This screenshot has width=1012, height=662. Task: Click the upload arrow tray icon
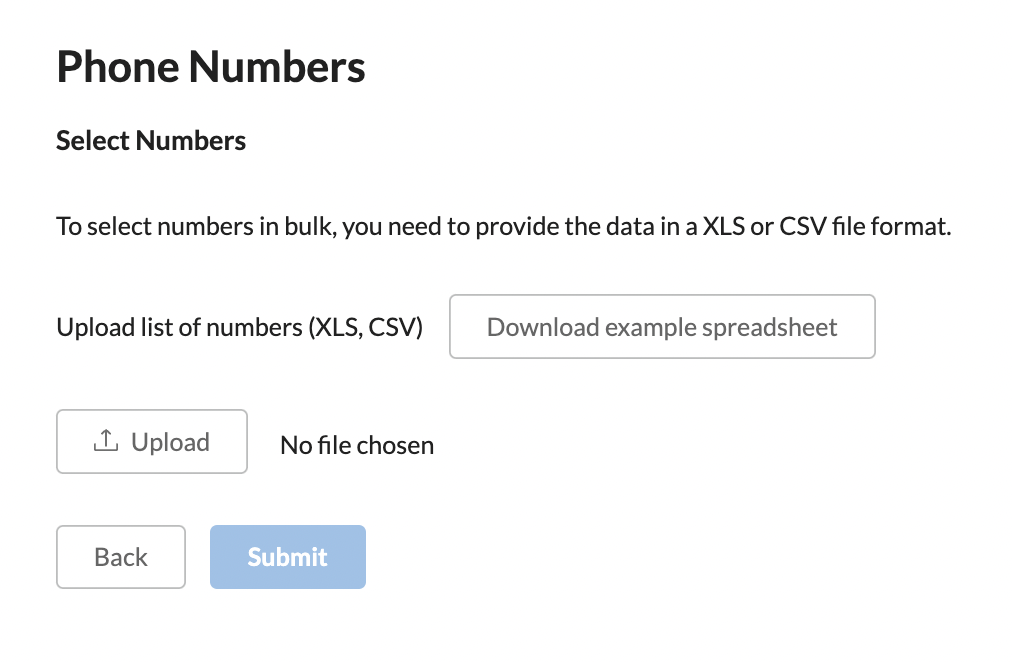point(106,441)
